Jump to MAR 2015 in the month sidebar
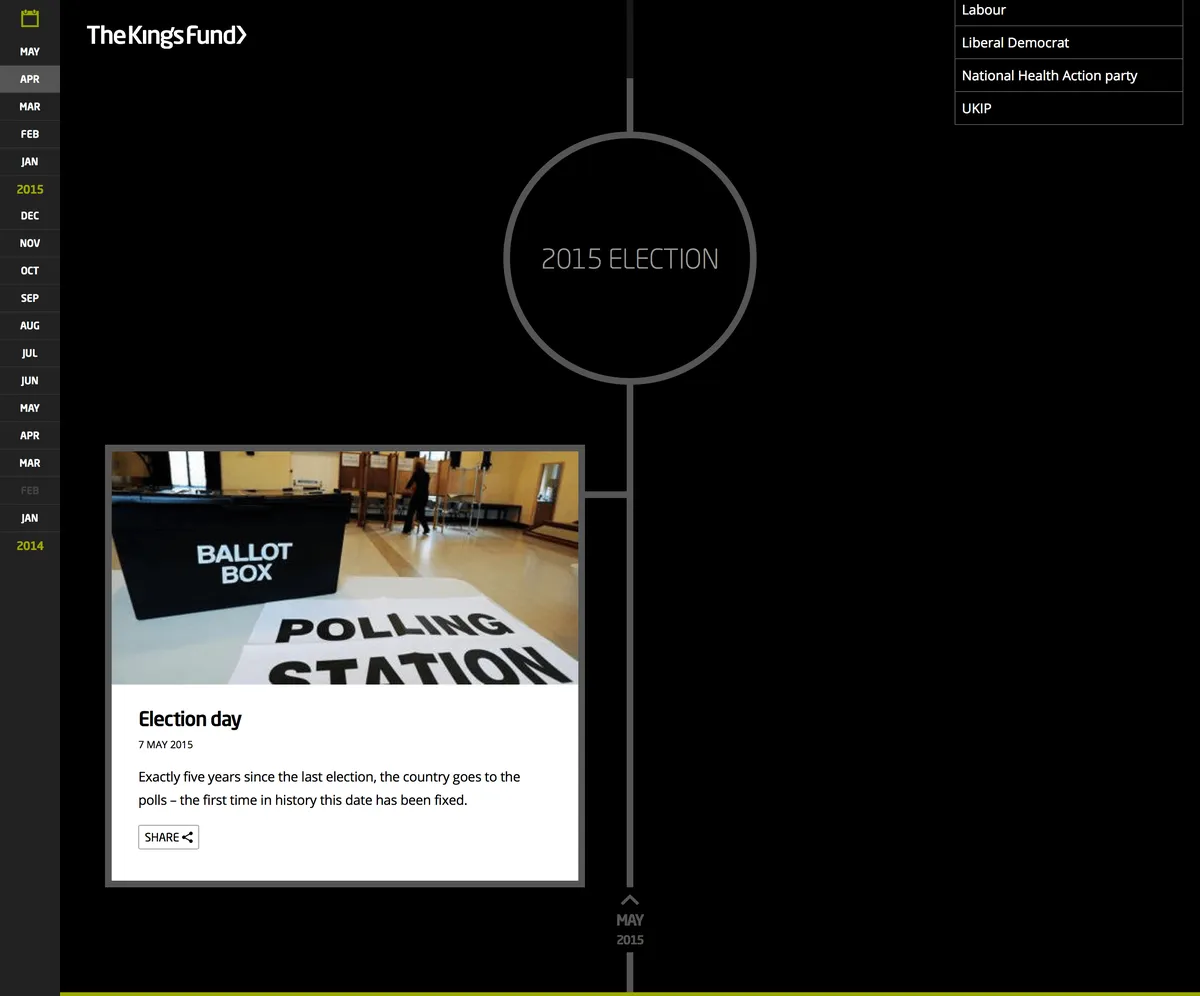 [x=30, y=107]
